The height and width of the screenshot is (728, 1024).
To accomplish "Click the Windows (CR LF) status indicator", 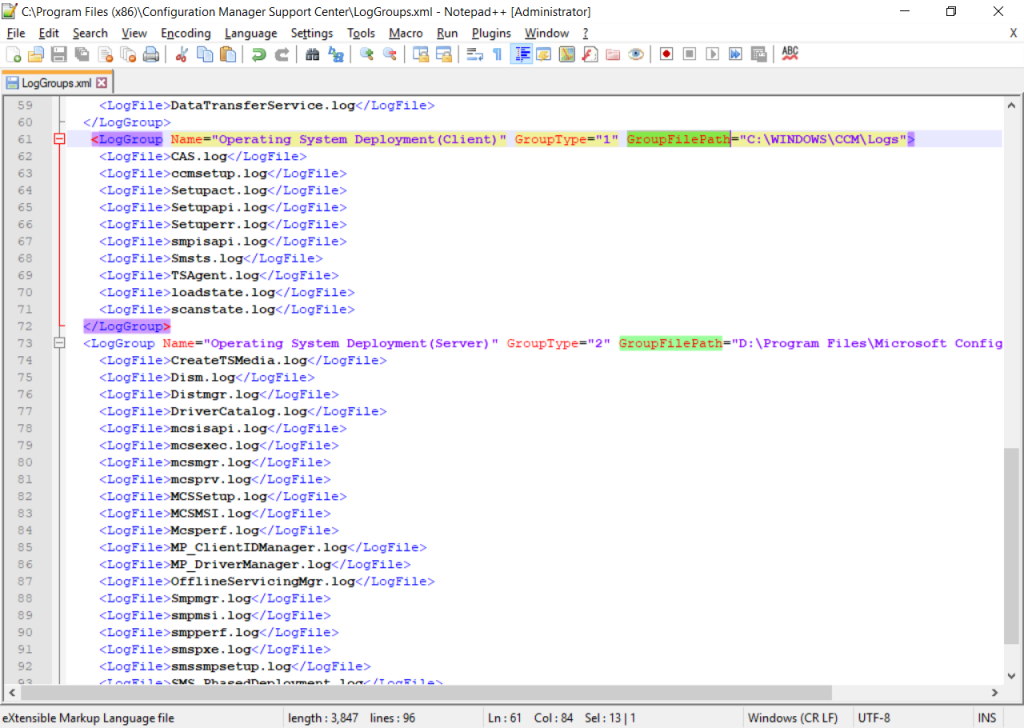I will (x=793, y=717).
